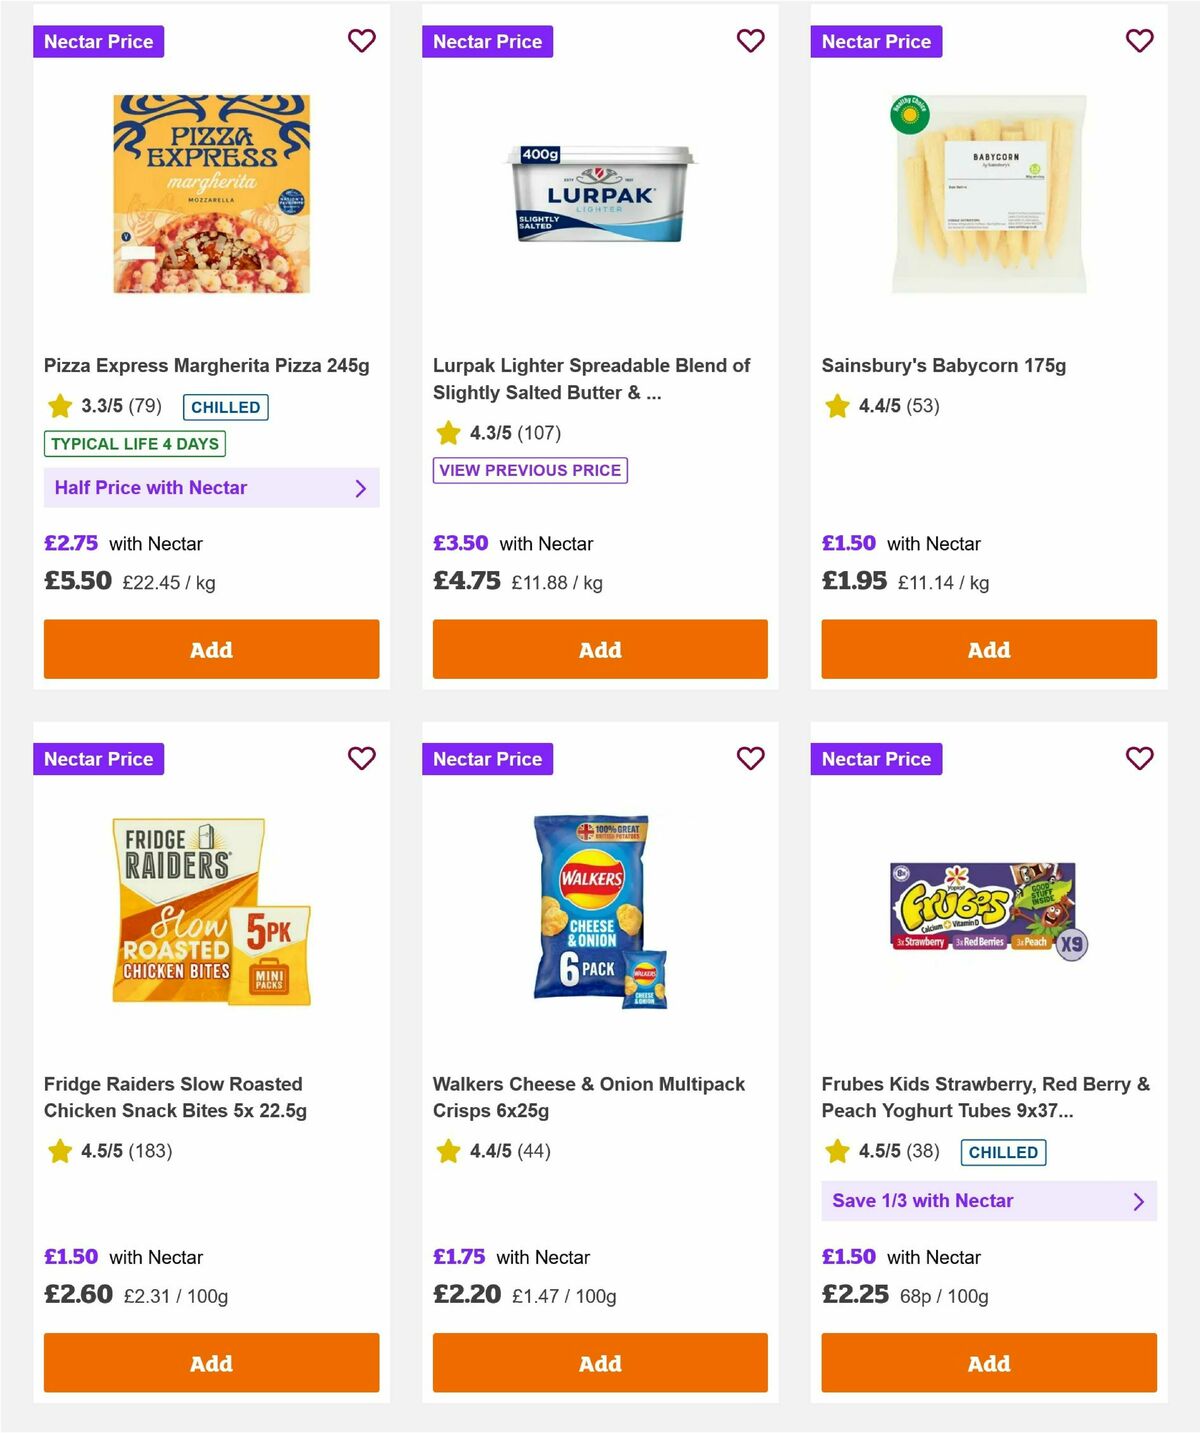Select the TYPICAL LIFE 4 DAYS label
Viewport: 1200px width, 1433px height.
[x=134, y=443]
